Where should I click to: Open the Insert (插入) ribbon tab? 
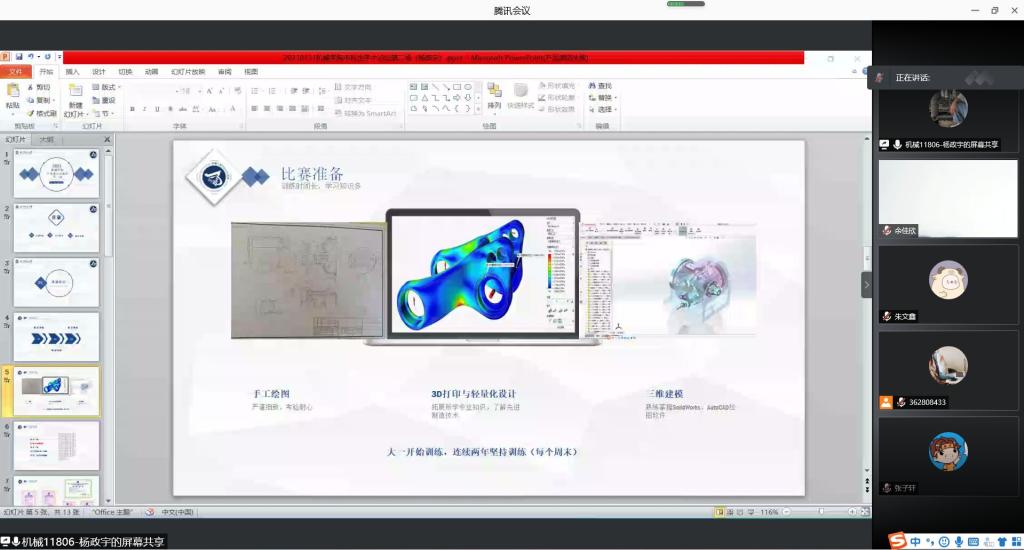72,72
